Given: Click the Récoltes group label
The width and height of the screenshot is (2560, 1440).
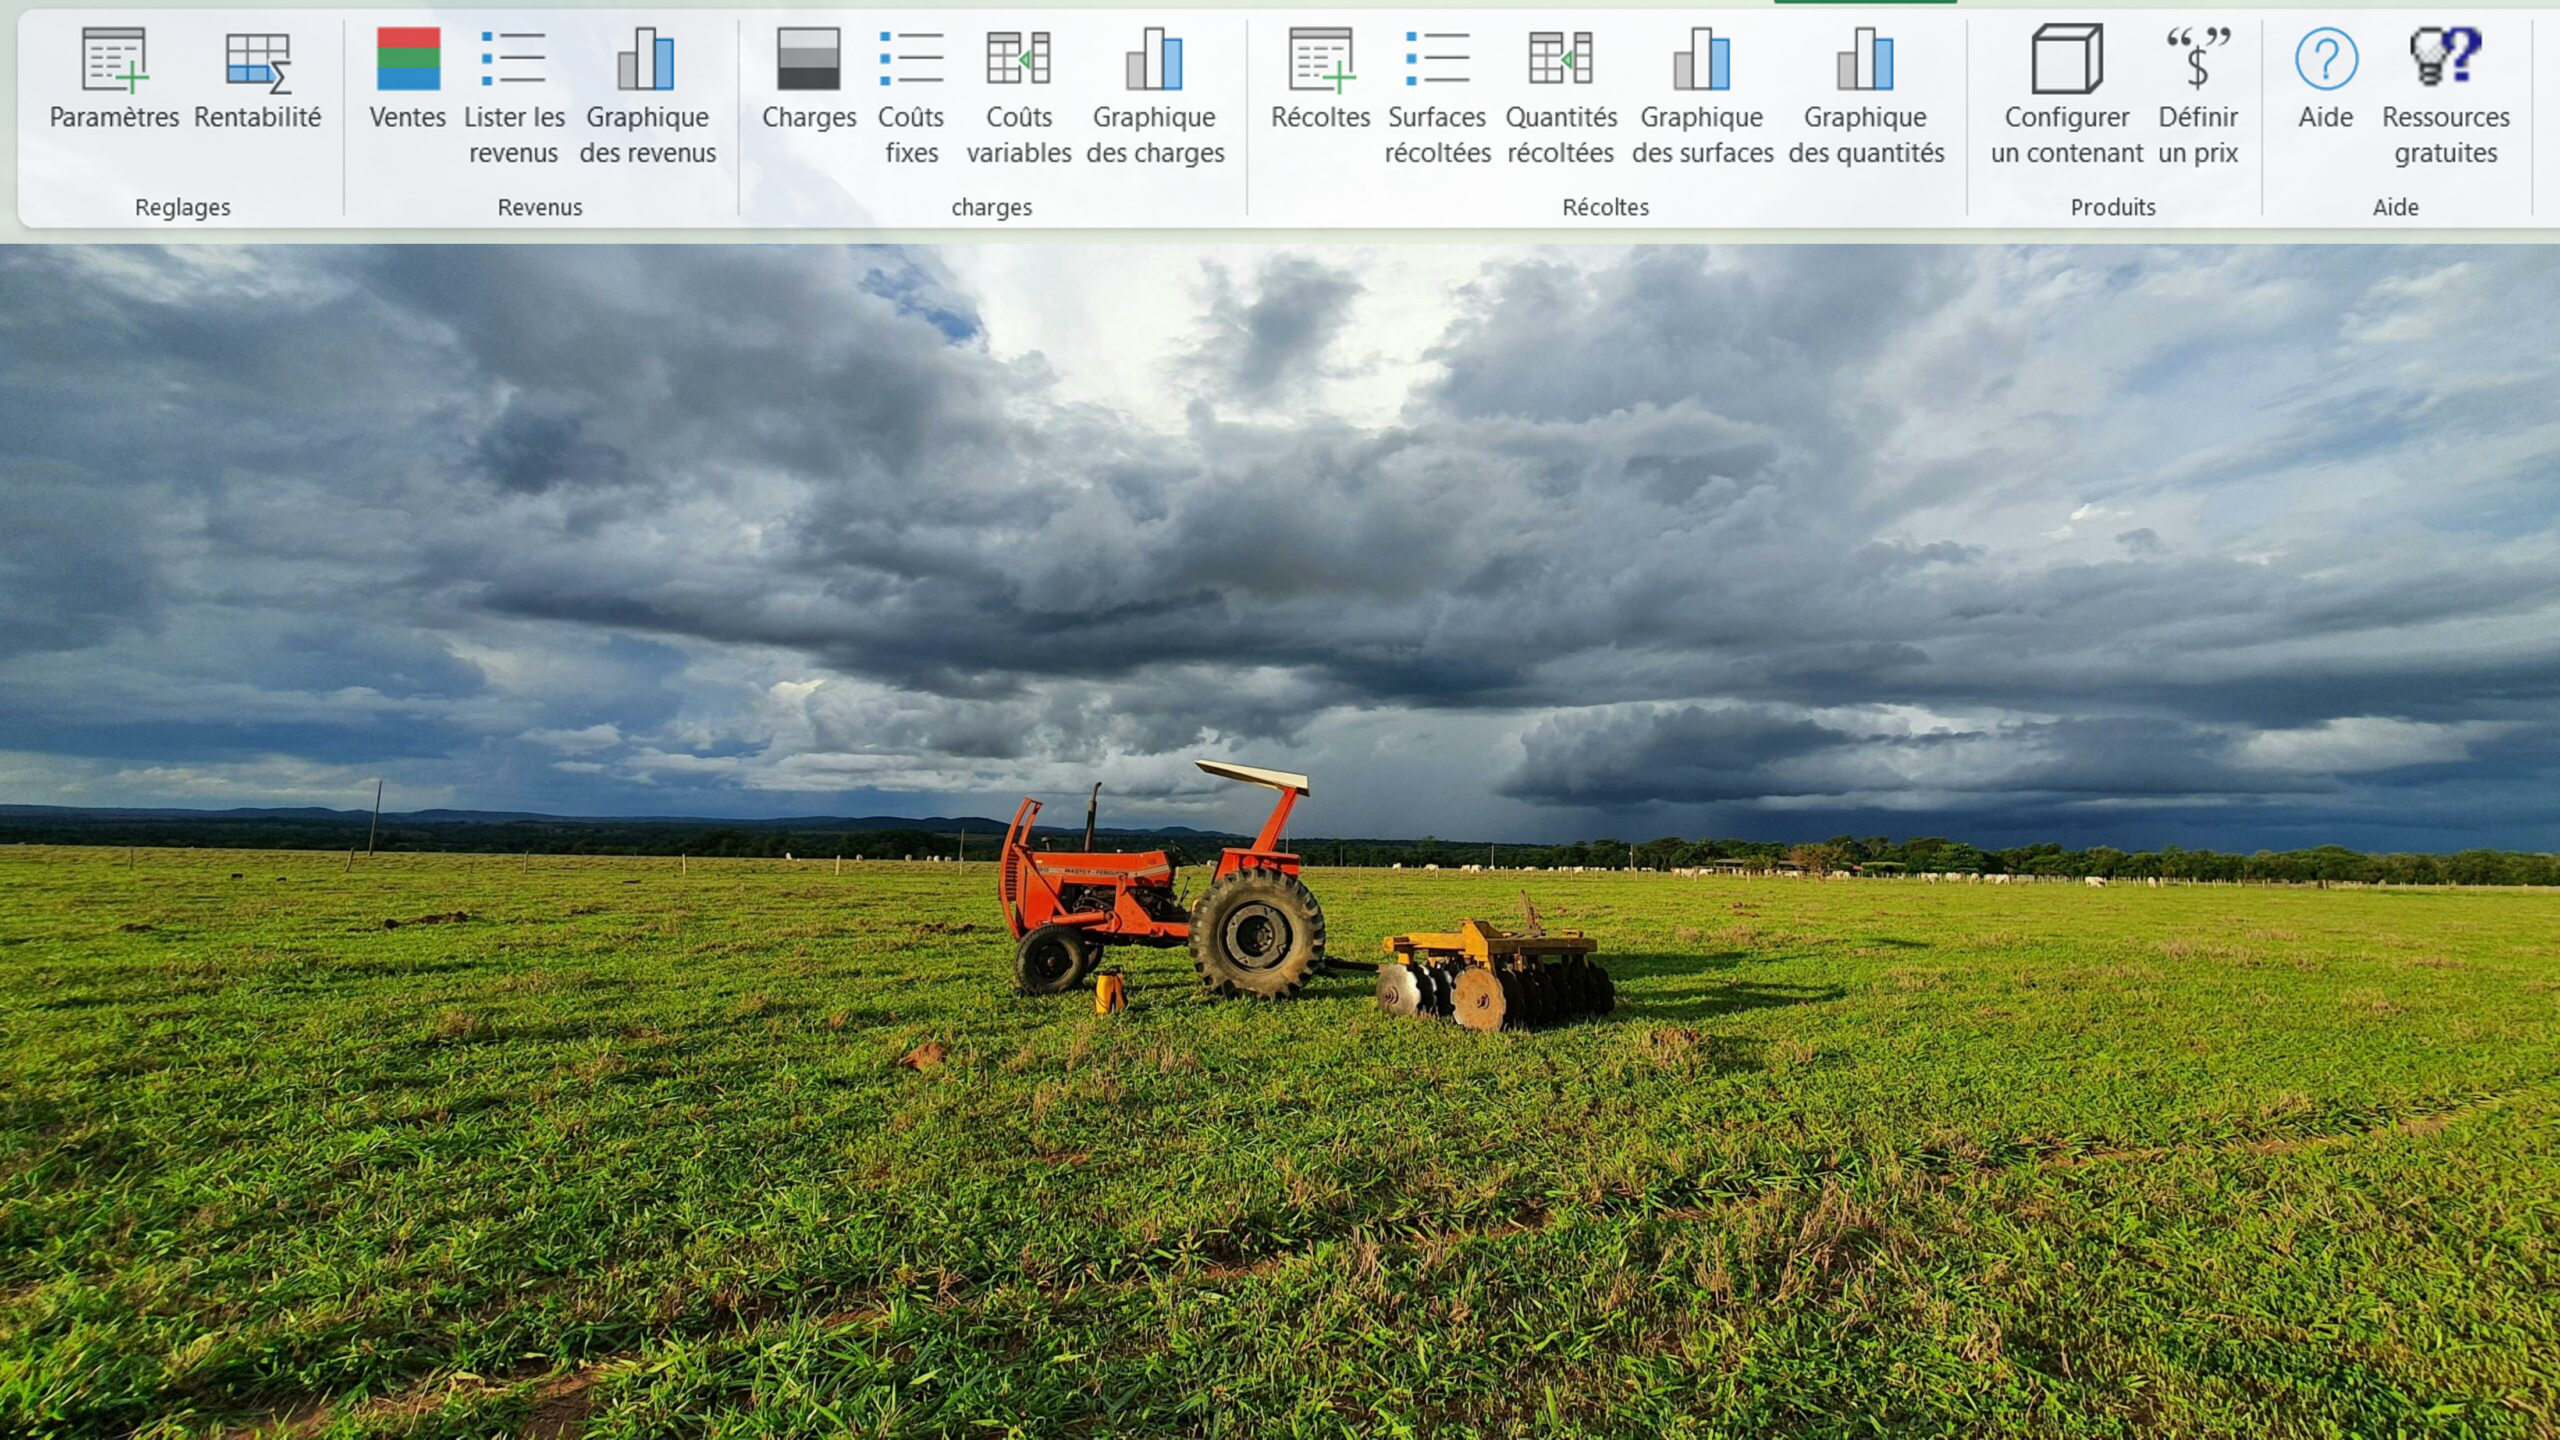Looking at the screenshot, I should click(x=1605, y=207).
